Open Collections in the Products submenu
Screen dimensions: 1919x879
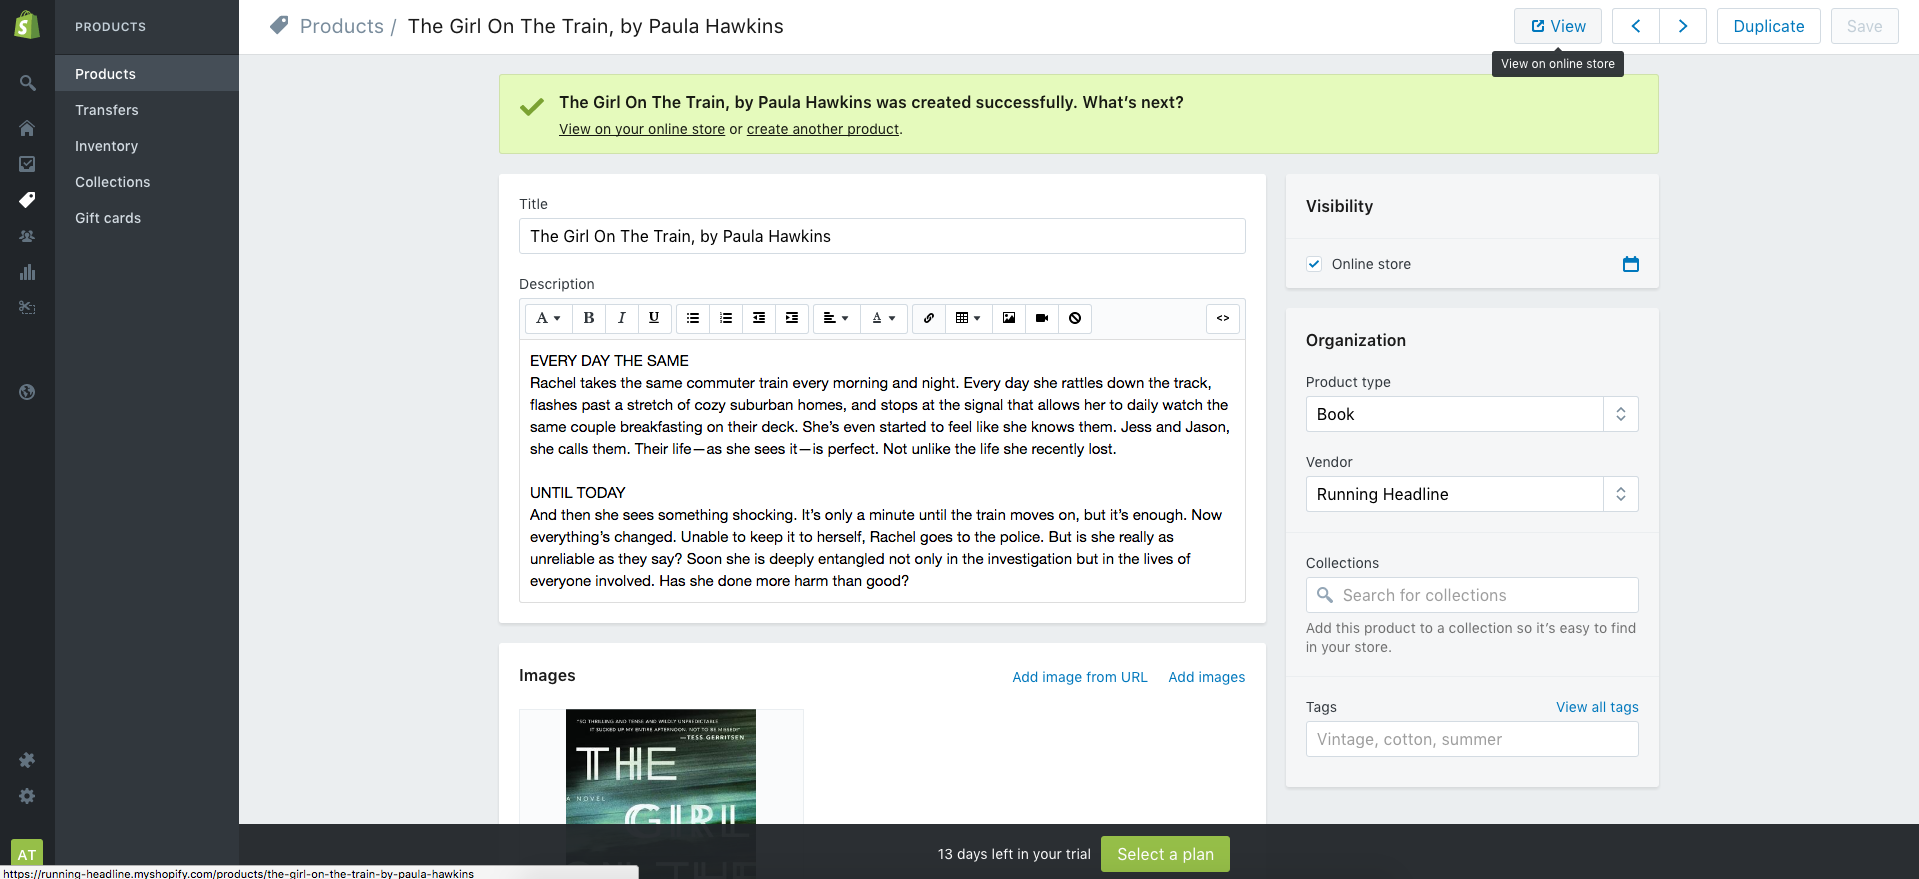click(x=112, y=182)
